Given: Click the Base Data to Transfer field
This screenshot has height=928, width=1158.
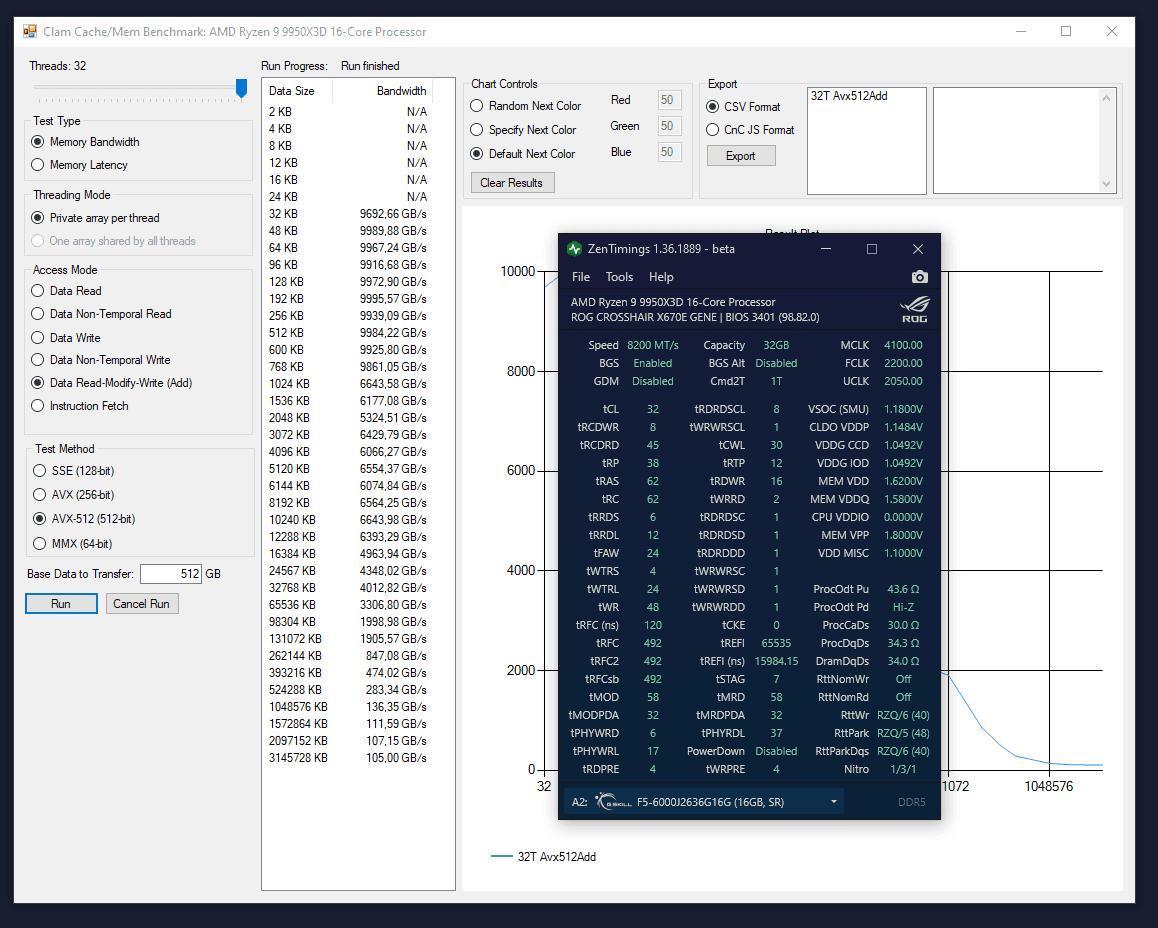Looking at the screenshot, I should point(171,574).
